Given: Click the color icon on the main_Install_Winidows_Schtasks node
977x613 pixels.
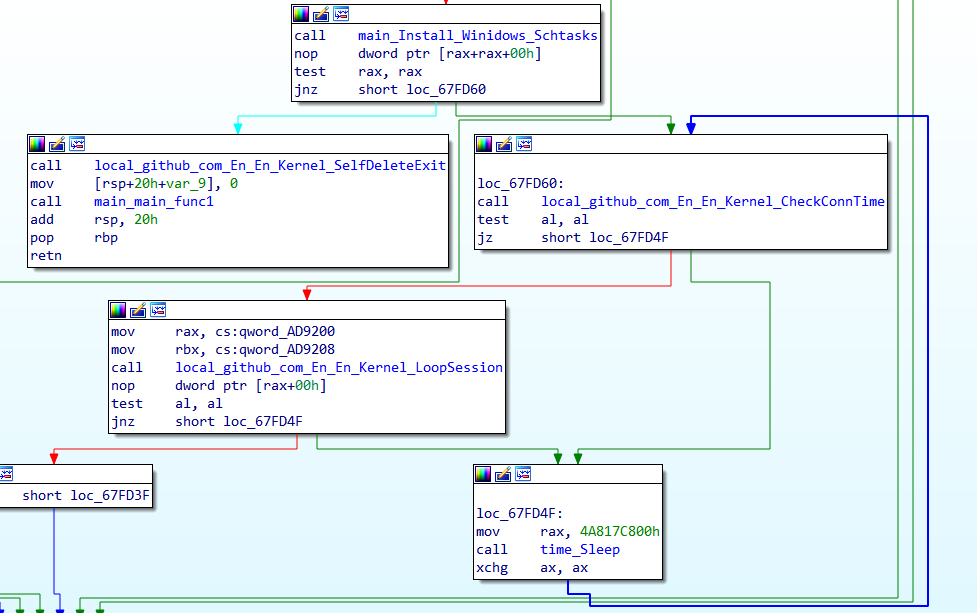Looking at the screenshot, I should pos(301,14).
